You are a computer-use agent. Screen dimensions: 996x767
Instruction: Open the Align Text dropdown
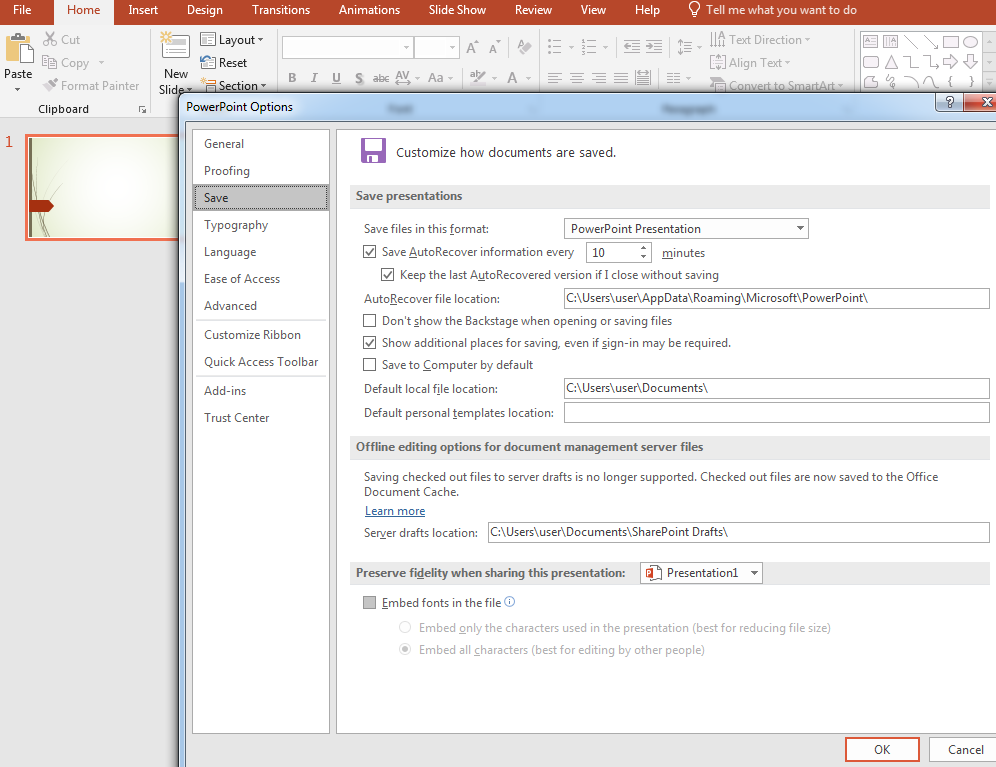coord(750,62)
